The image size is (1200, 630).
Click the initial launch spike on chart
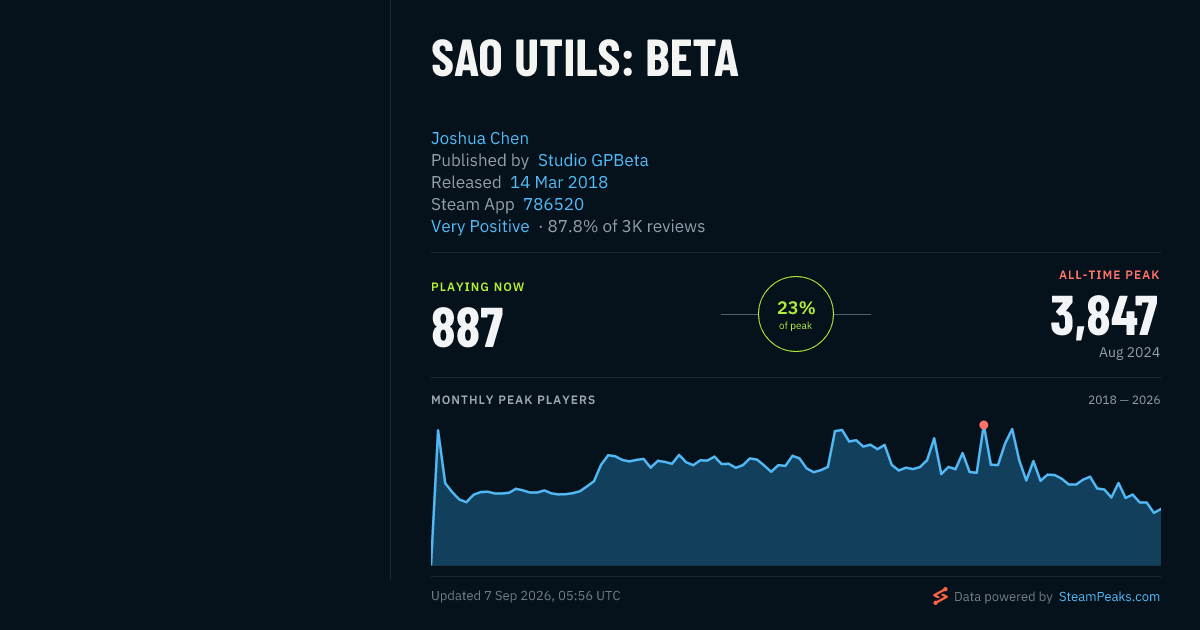tap(438, 431)
